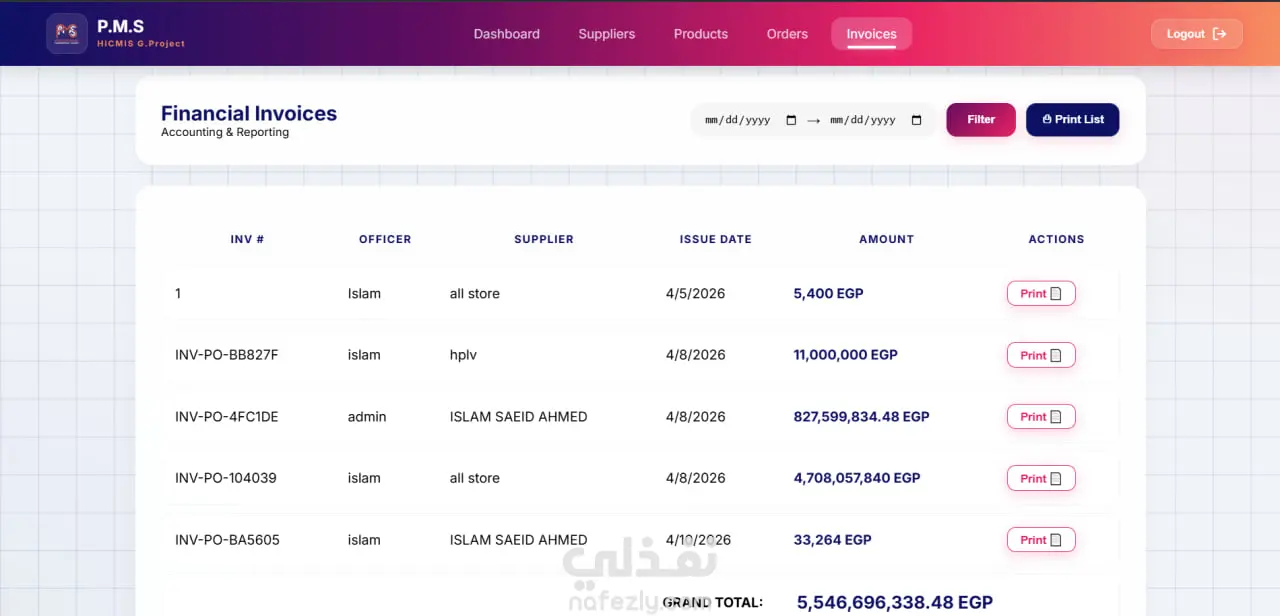
Task: Select the Invoices tab
Action: point(872,34)
